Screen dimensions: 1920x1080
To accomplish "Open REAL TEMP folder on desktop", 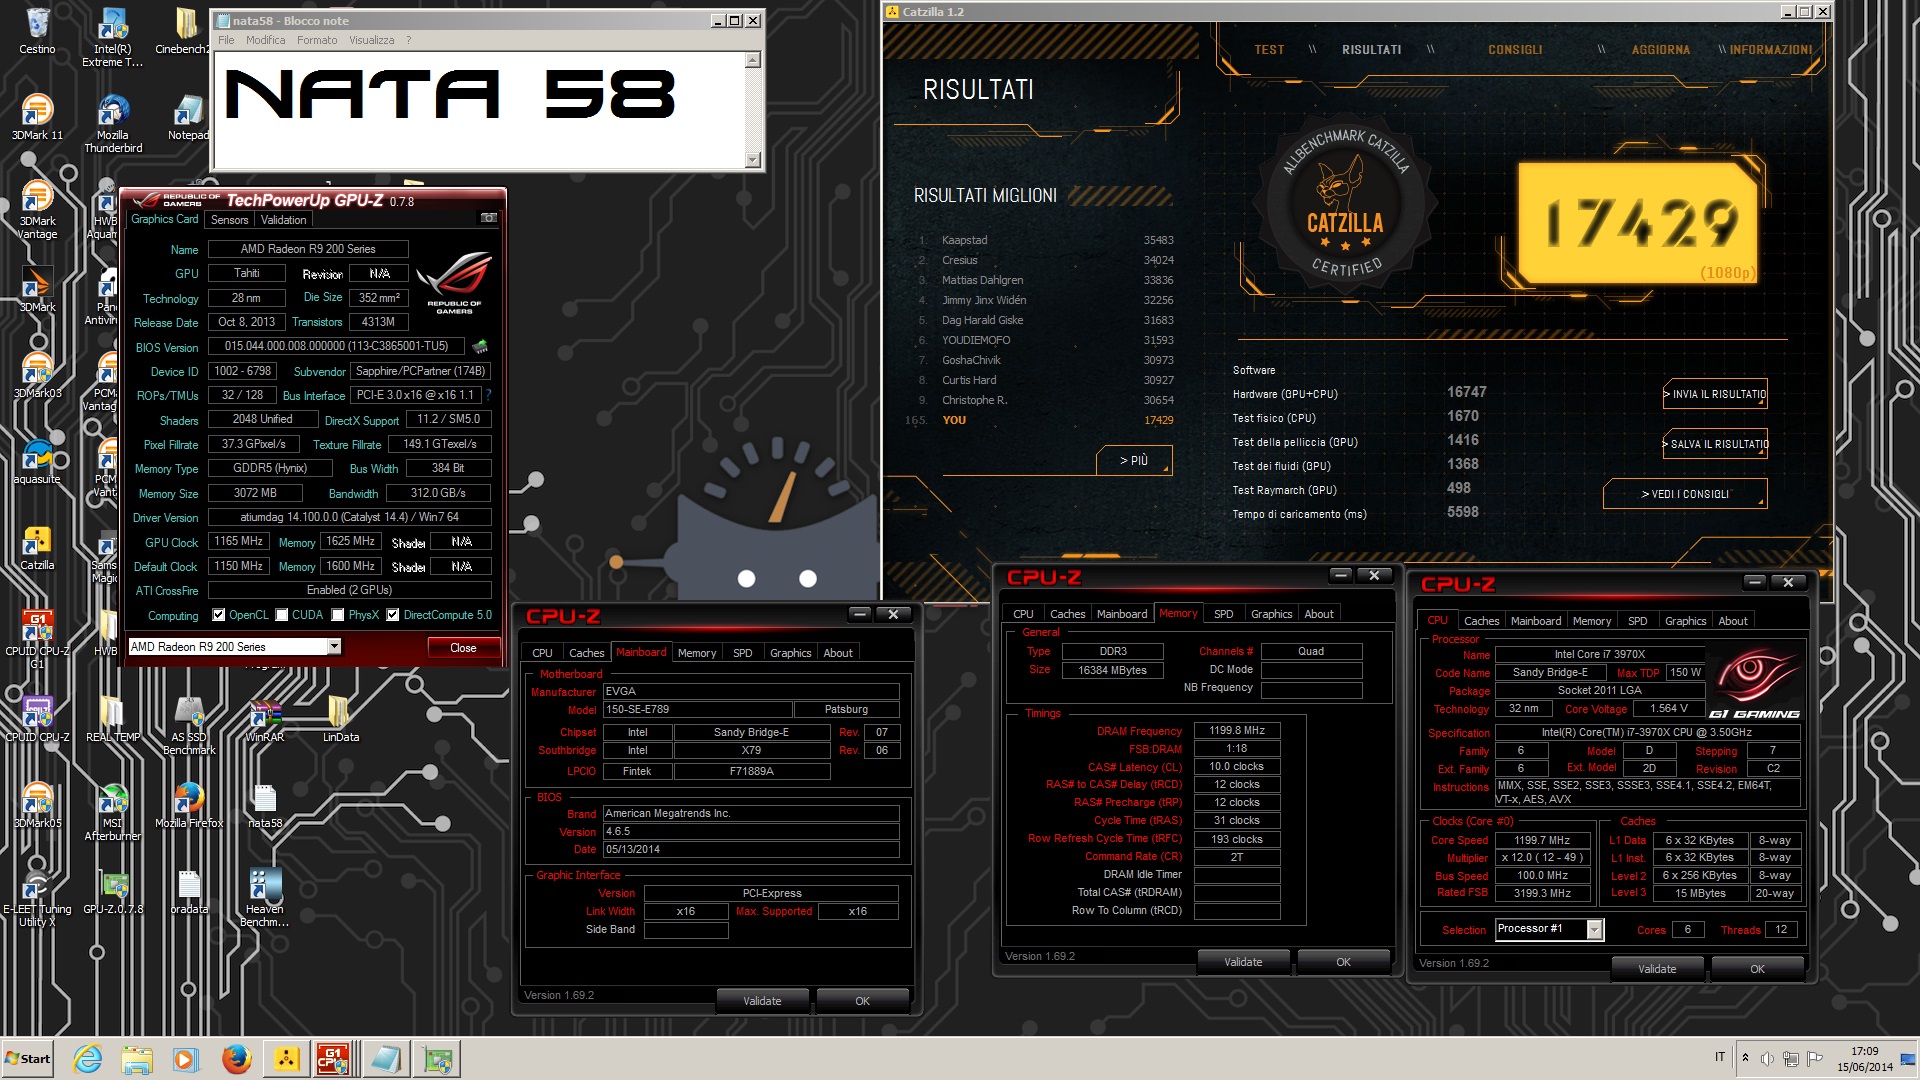I will click(x=113, y=719).
